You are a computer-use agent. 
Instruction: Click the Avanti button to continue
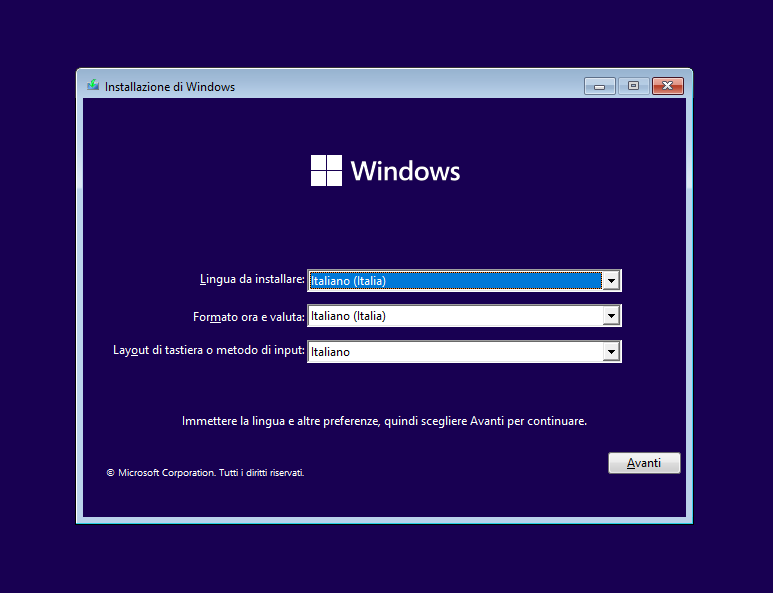pyautogui.click(x=644, y=463)
